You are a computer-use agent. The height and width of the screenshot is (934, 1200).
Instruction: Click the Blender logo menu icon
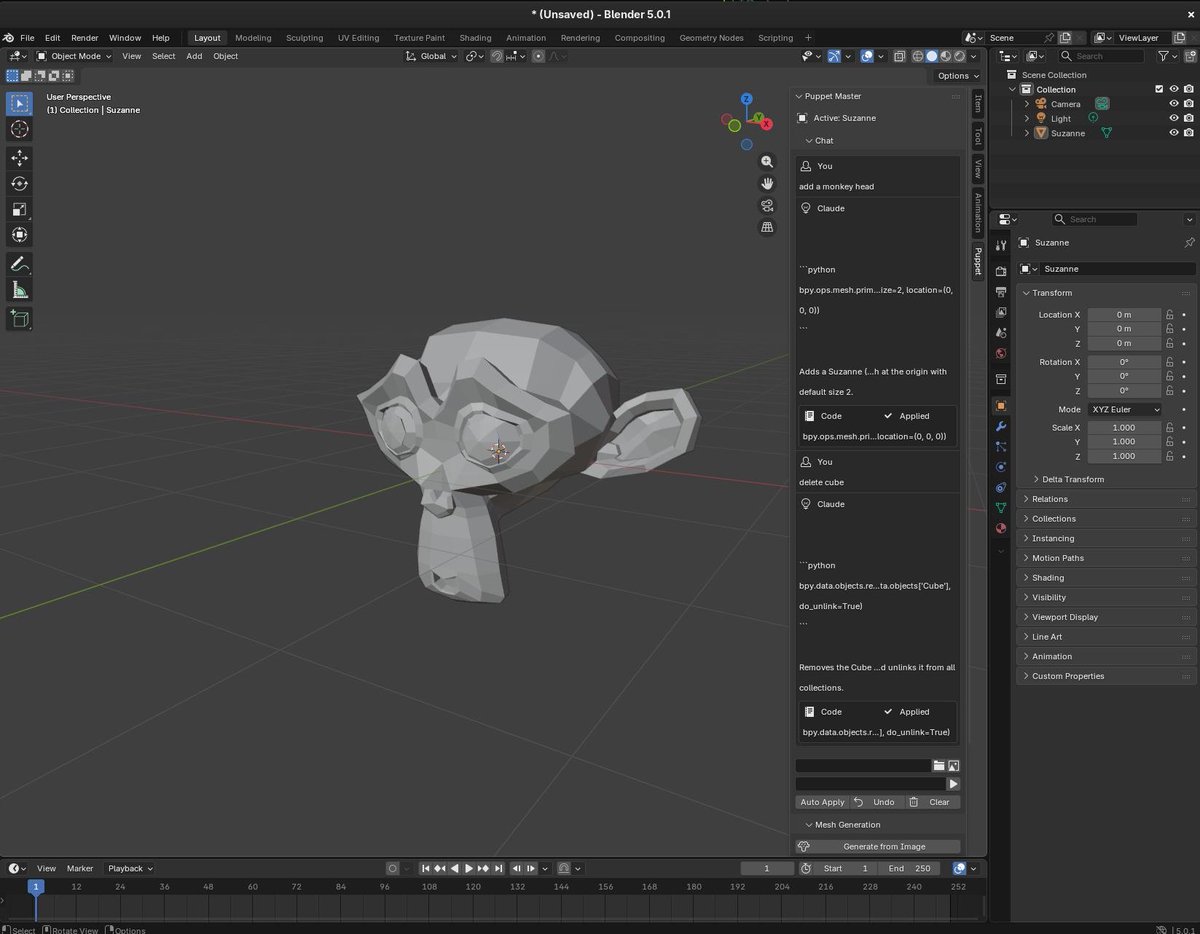(x=8, y=38)
